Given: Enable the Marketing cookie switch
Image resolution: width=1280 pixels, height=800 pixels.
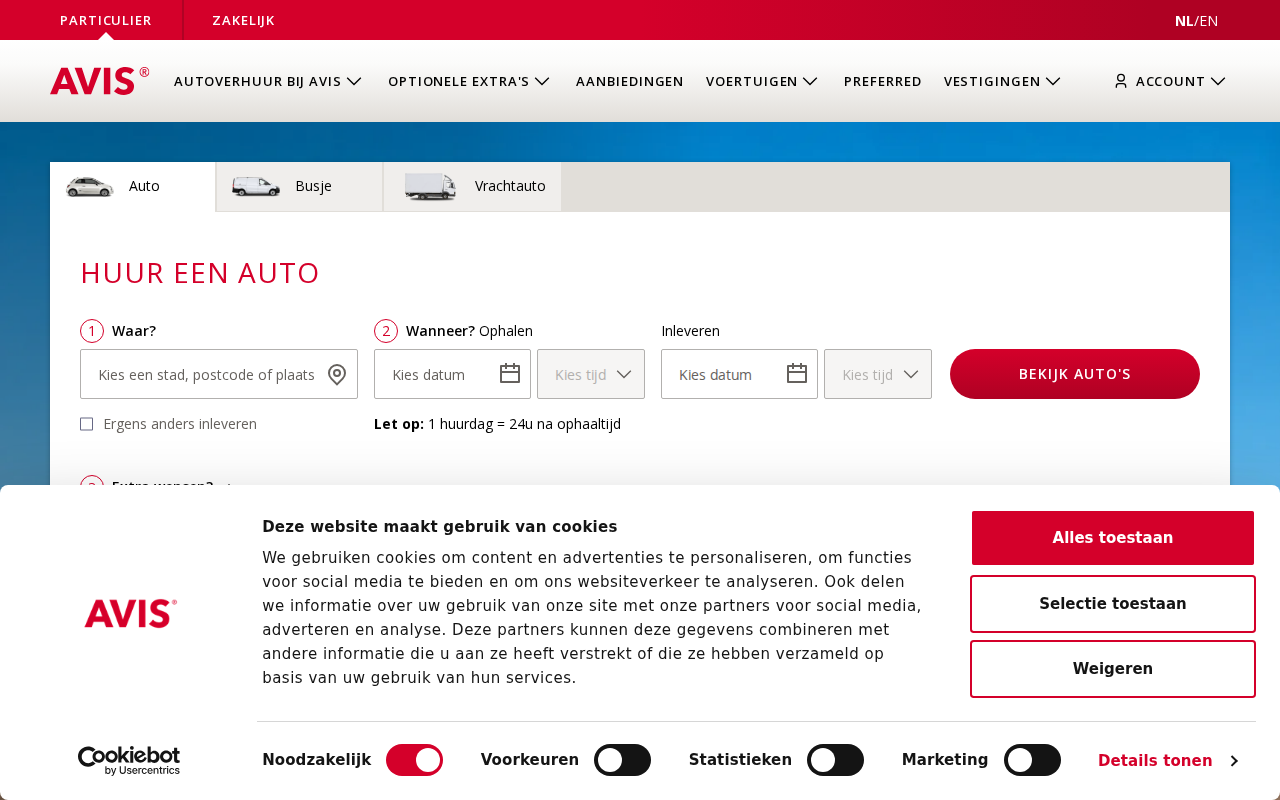Looking at the screenshot, I should pyautogui.click(x=1032, y=760).
